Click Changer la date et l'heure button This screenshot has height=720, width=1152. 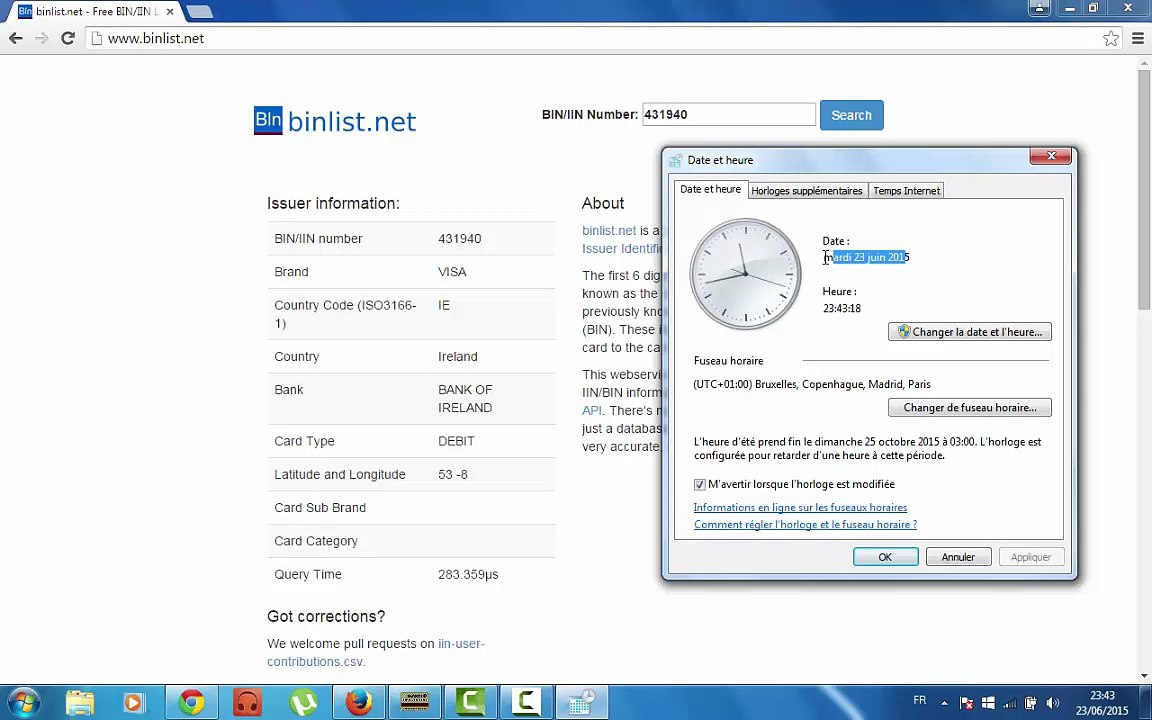970,332
